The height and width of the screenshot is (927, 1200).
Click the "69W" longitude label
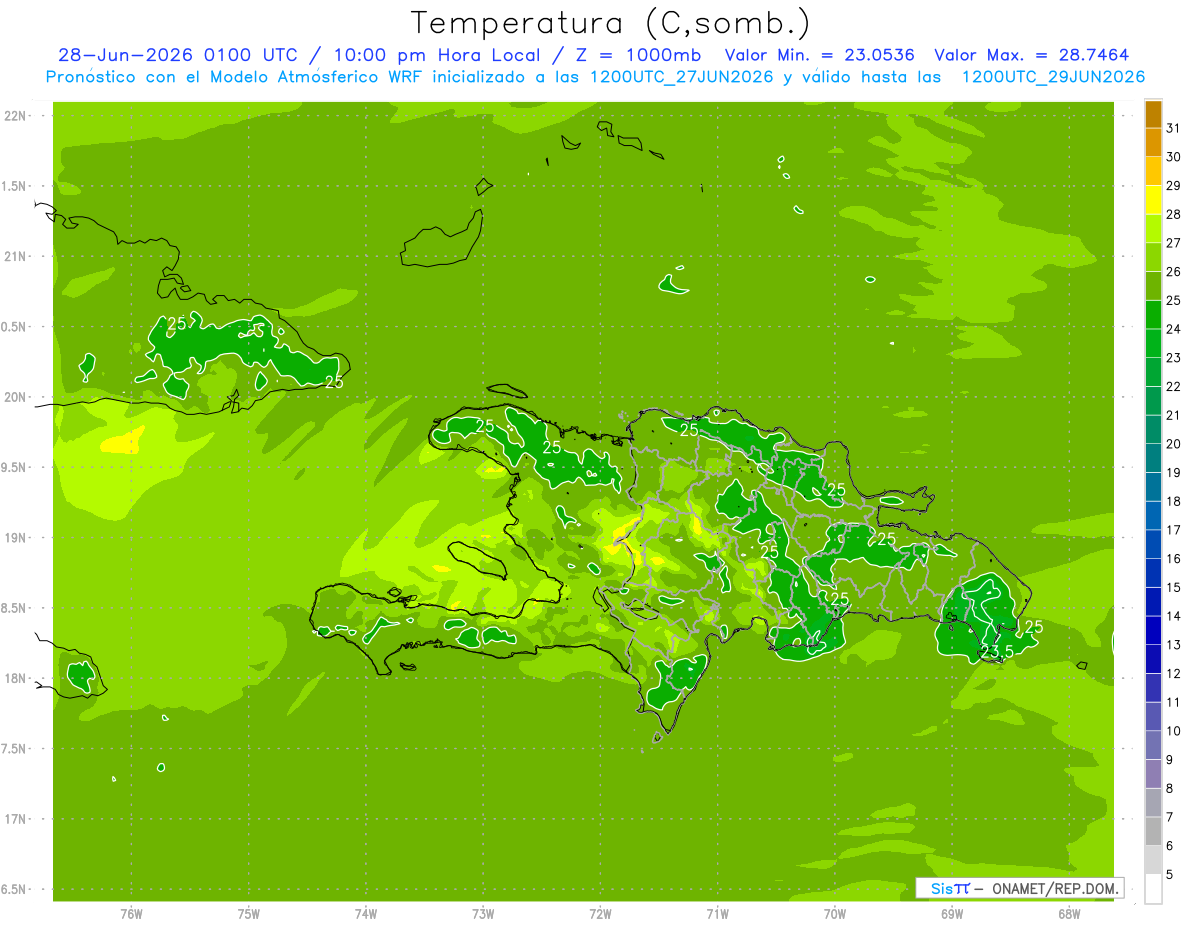[x=951, y=913]
